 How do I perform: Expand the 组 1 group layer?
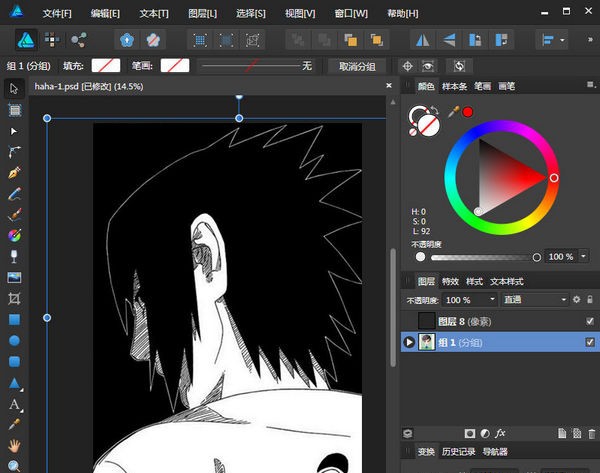click(x=409, y=342)
